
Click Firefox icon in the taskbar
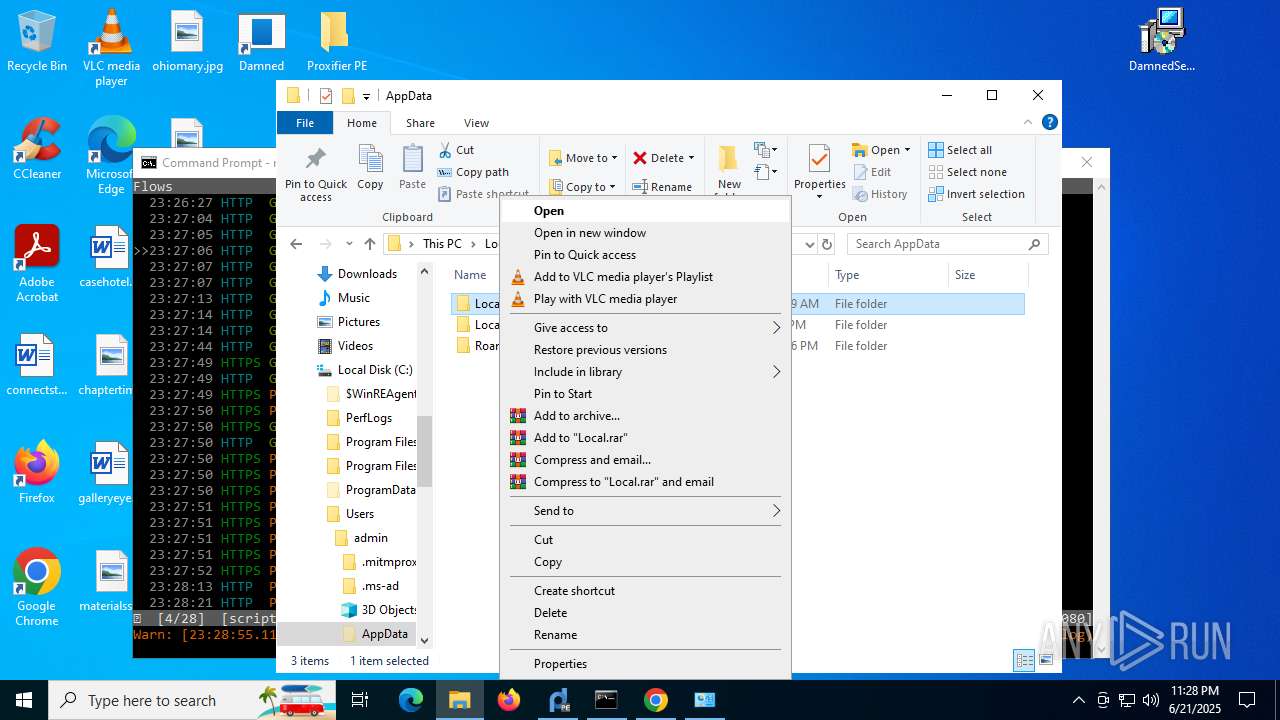tap(509, 700)
